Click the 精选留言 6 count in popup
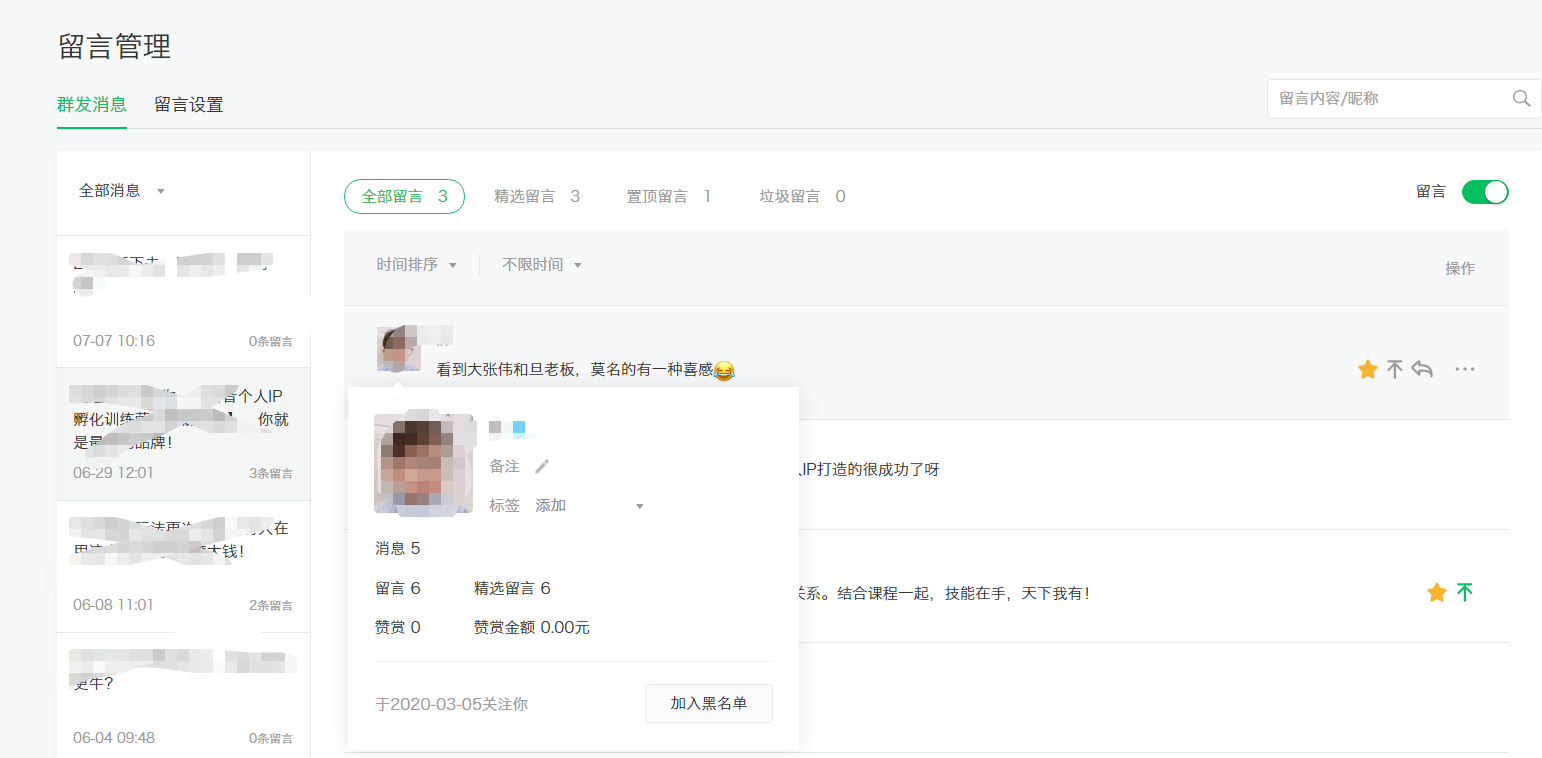 point(512,588)
